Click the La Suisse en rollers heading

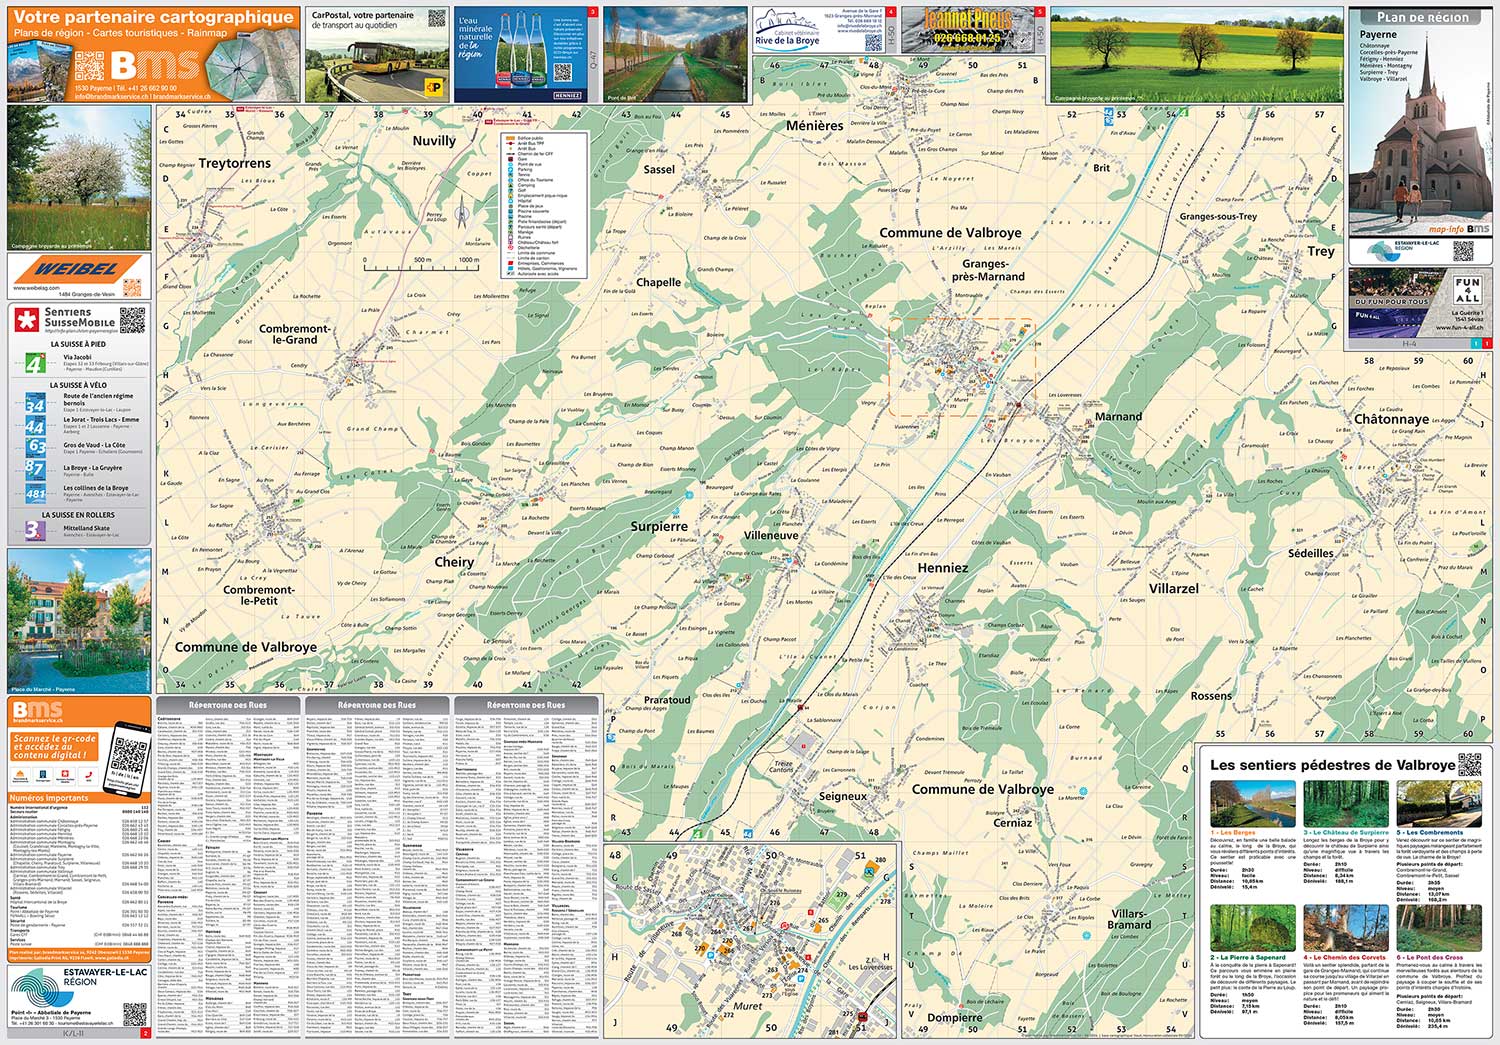tap(79, 515)
